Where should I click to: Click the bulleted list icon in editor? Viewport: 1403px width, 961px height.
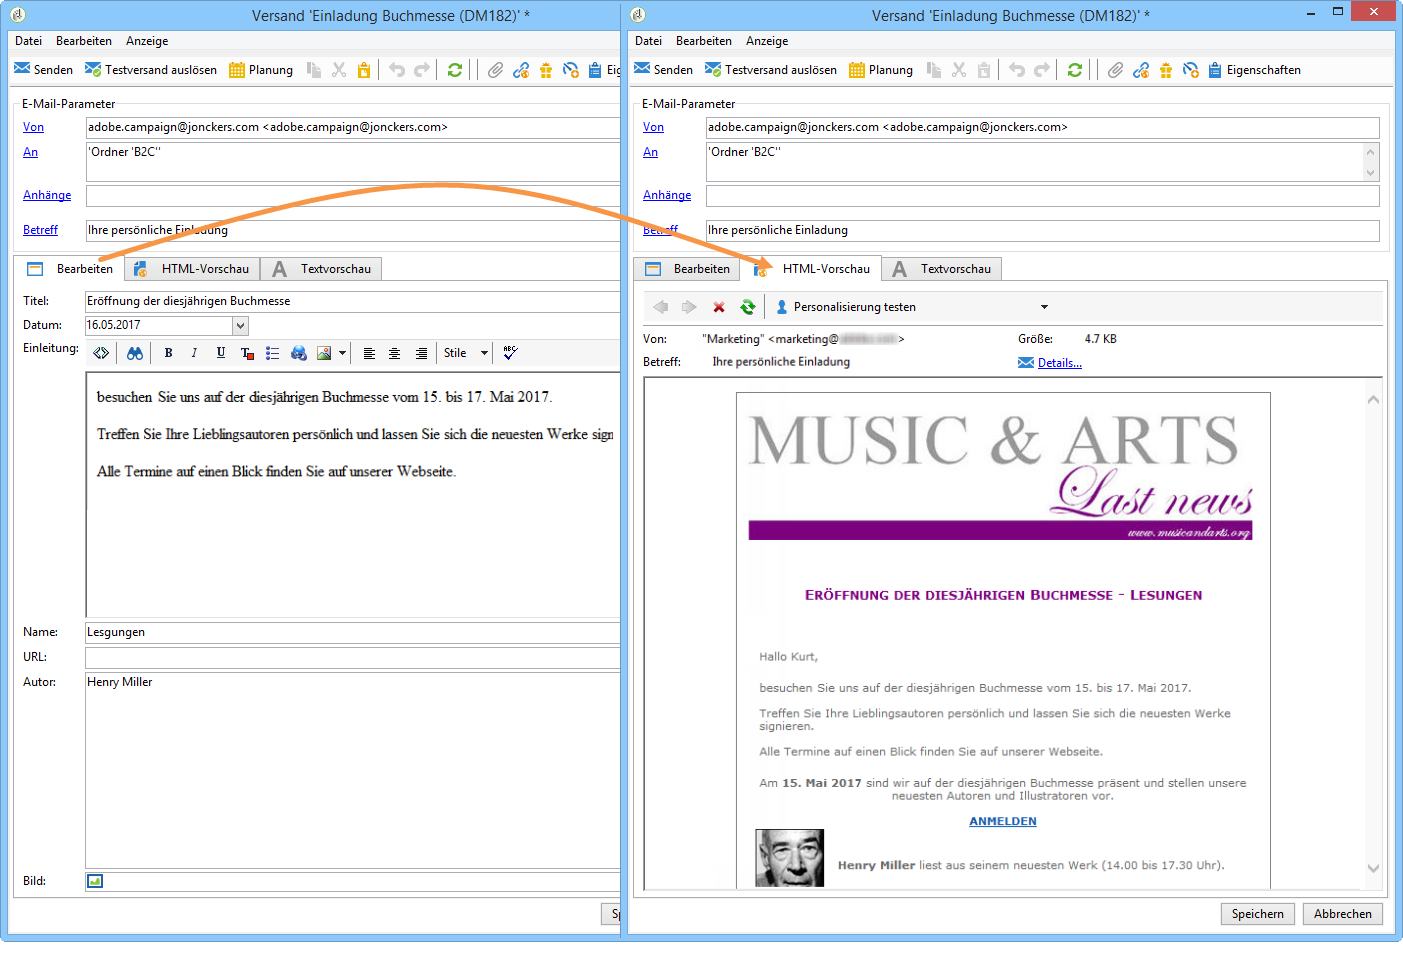point(272,353)
